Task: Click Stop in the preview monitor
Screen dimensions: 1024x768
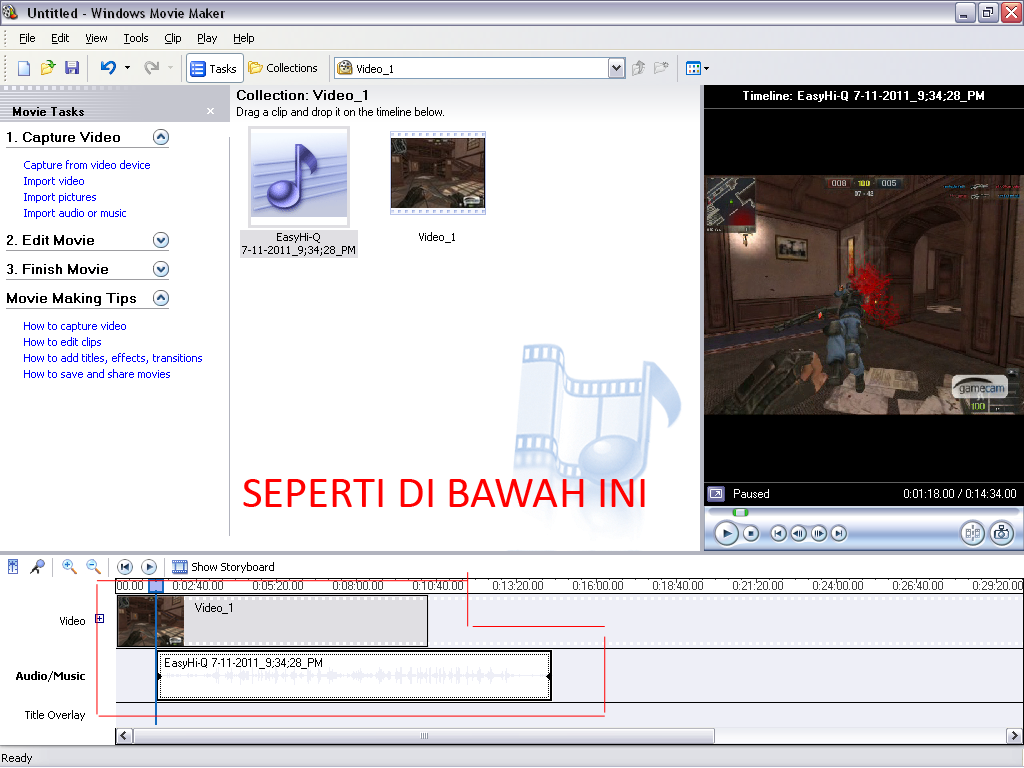Action: click(x=751, y=534)
